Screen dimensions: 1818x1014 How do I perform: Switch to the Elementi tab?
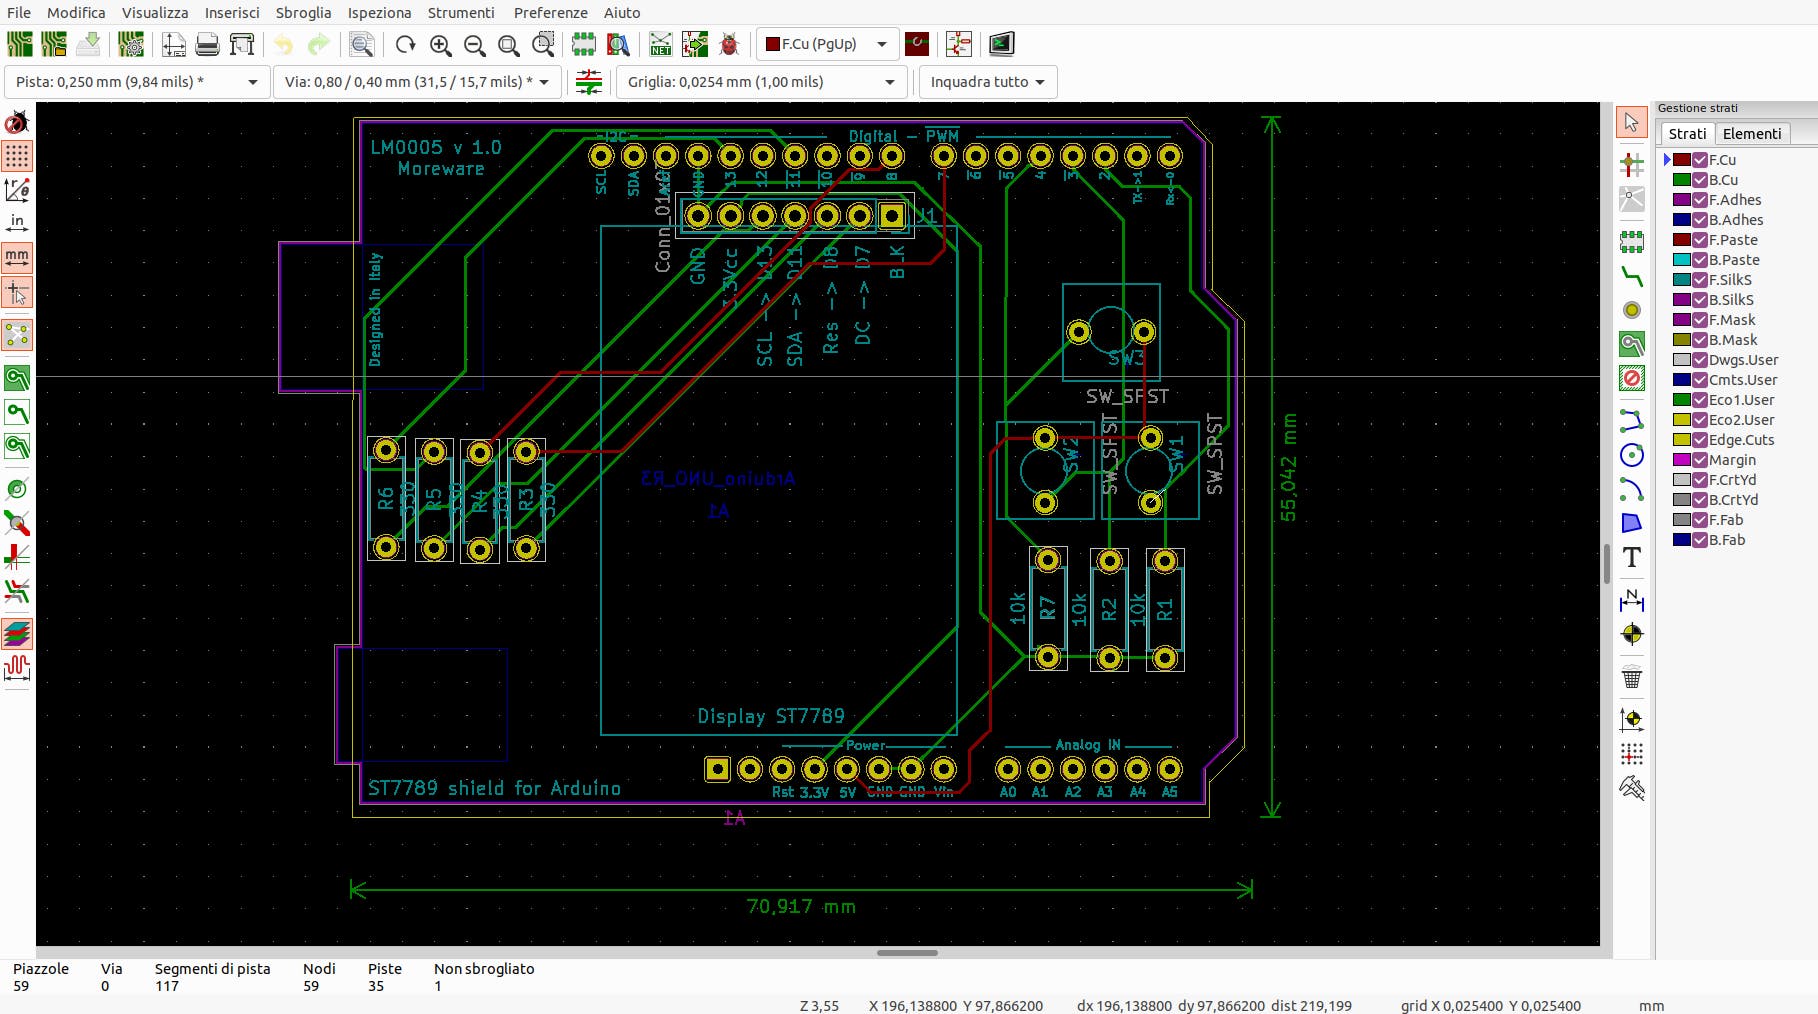[1752, 133]
